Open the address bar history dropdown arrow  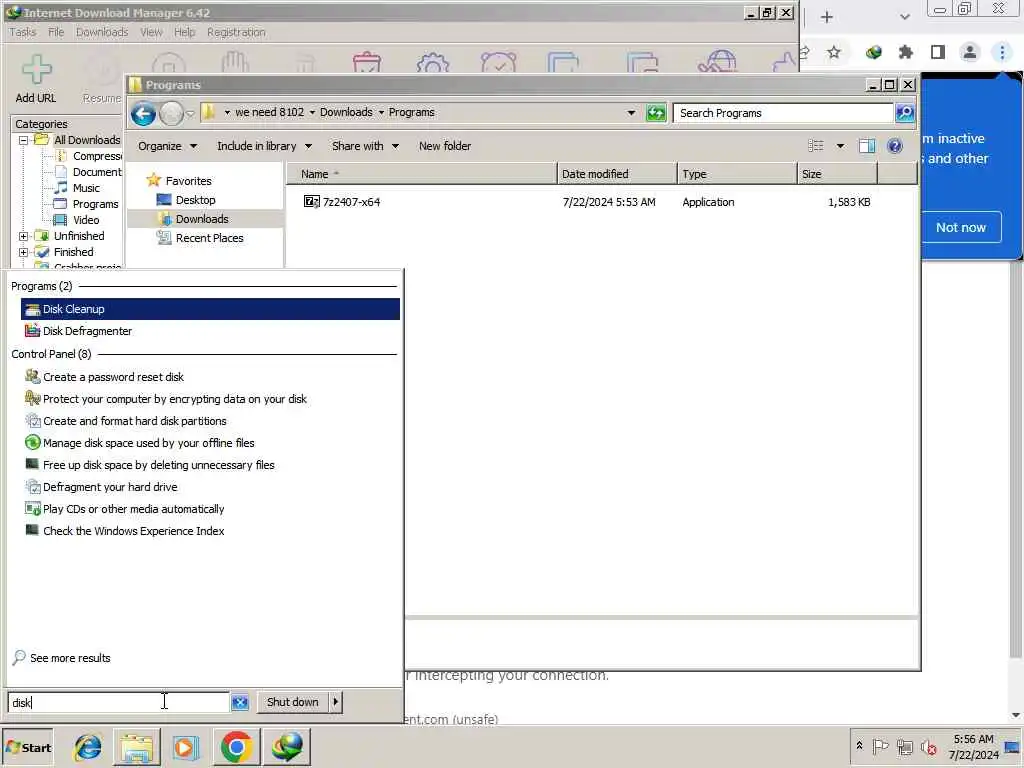631,113
